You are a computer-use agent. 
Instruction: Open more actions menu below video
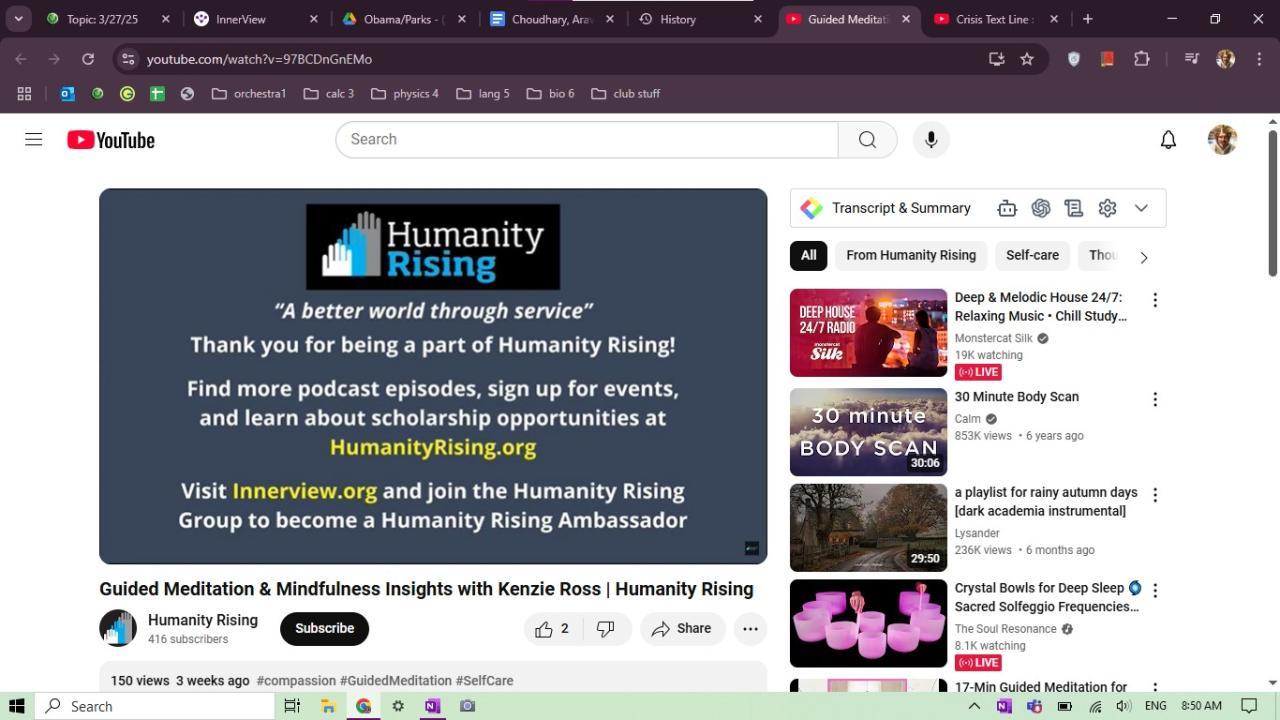[x=750, y=629]
